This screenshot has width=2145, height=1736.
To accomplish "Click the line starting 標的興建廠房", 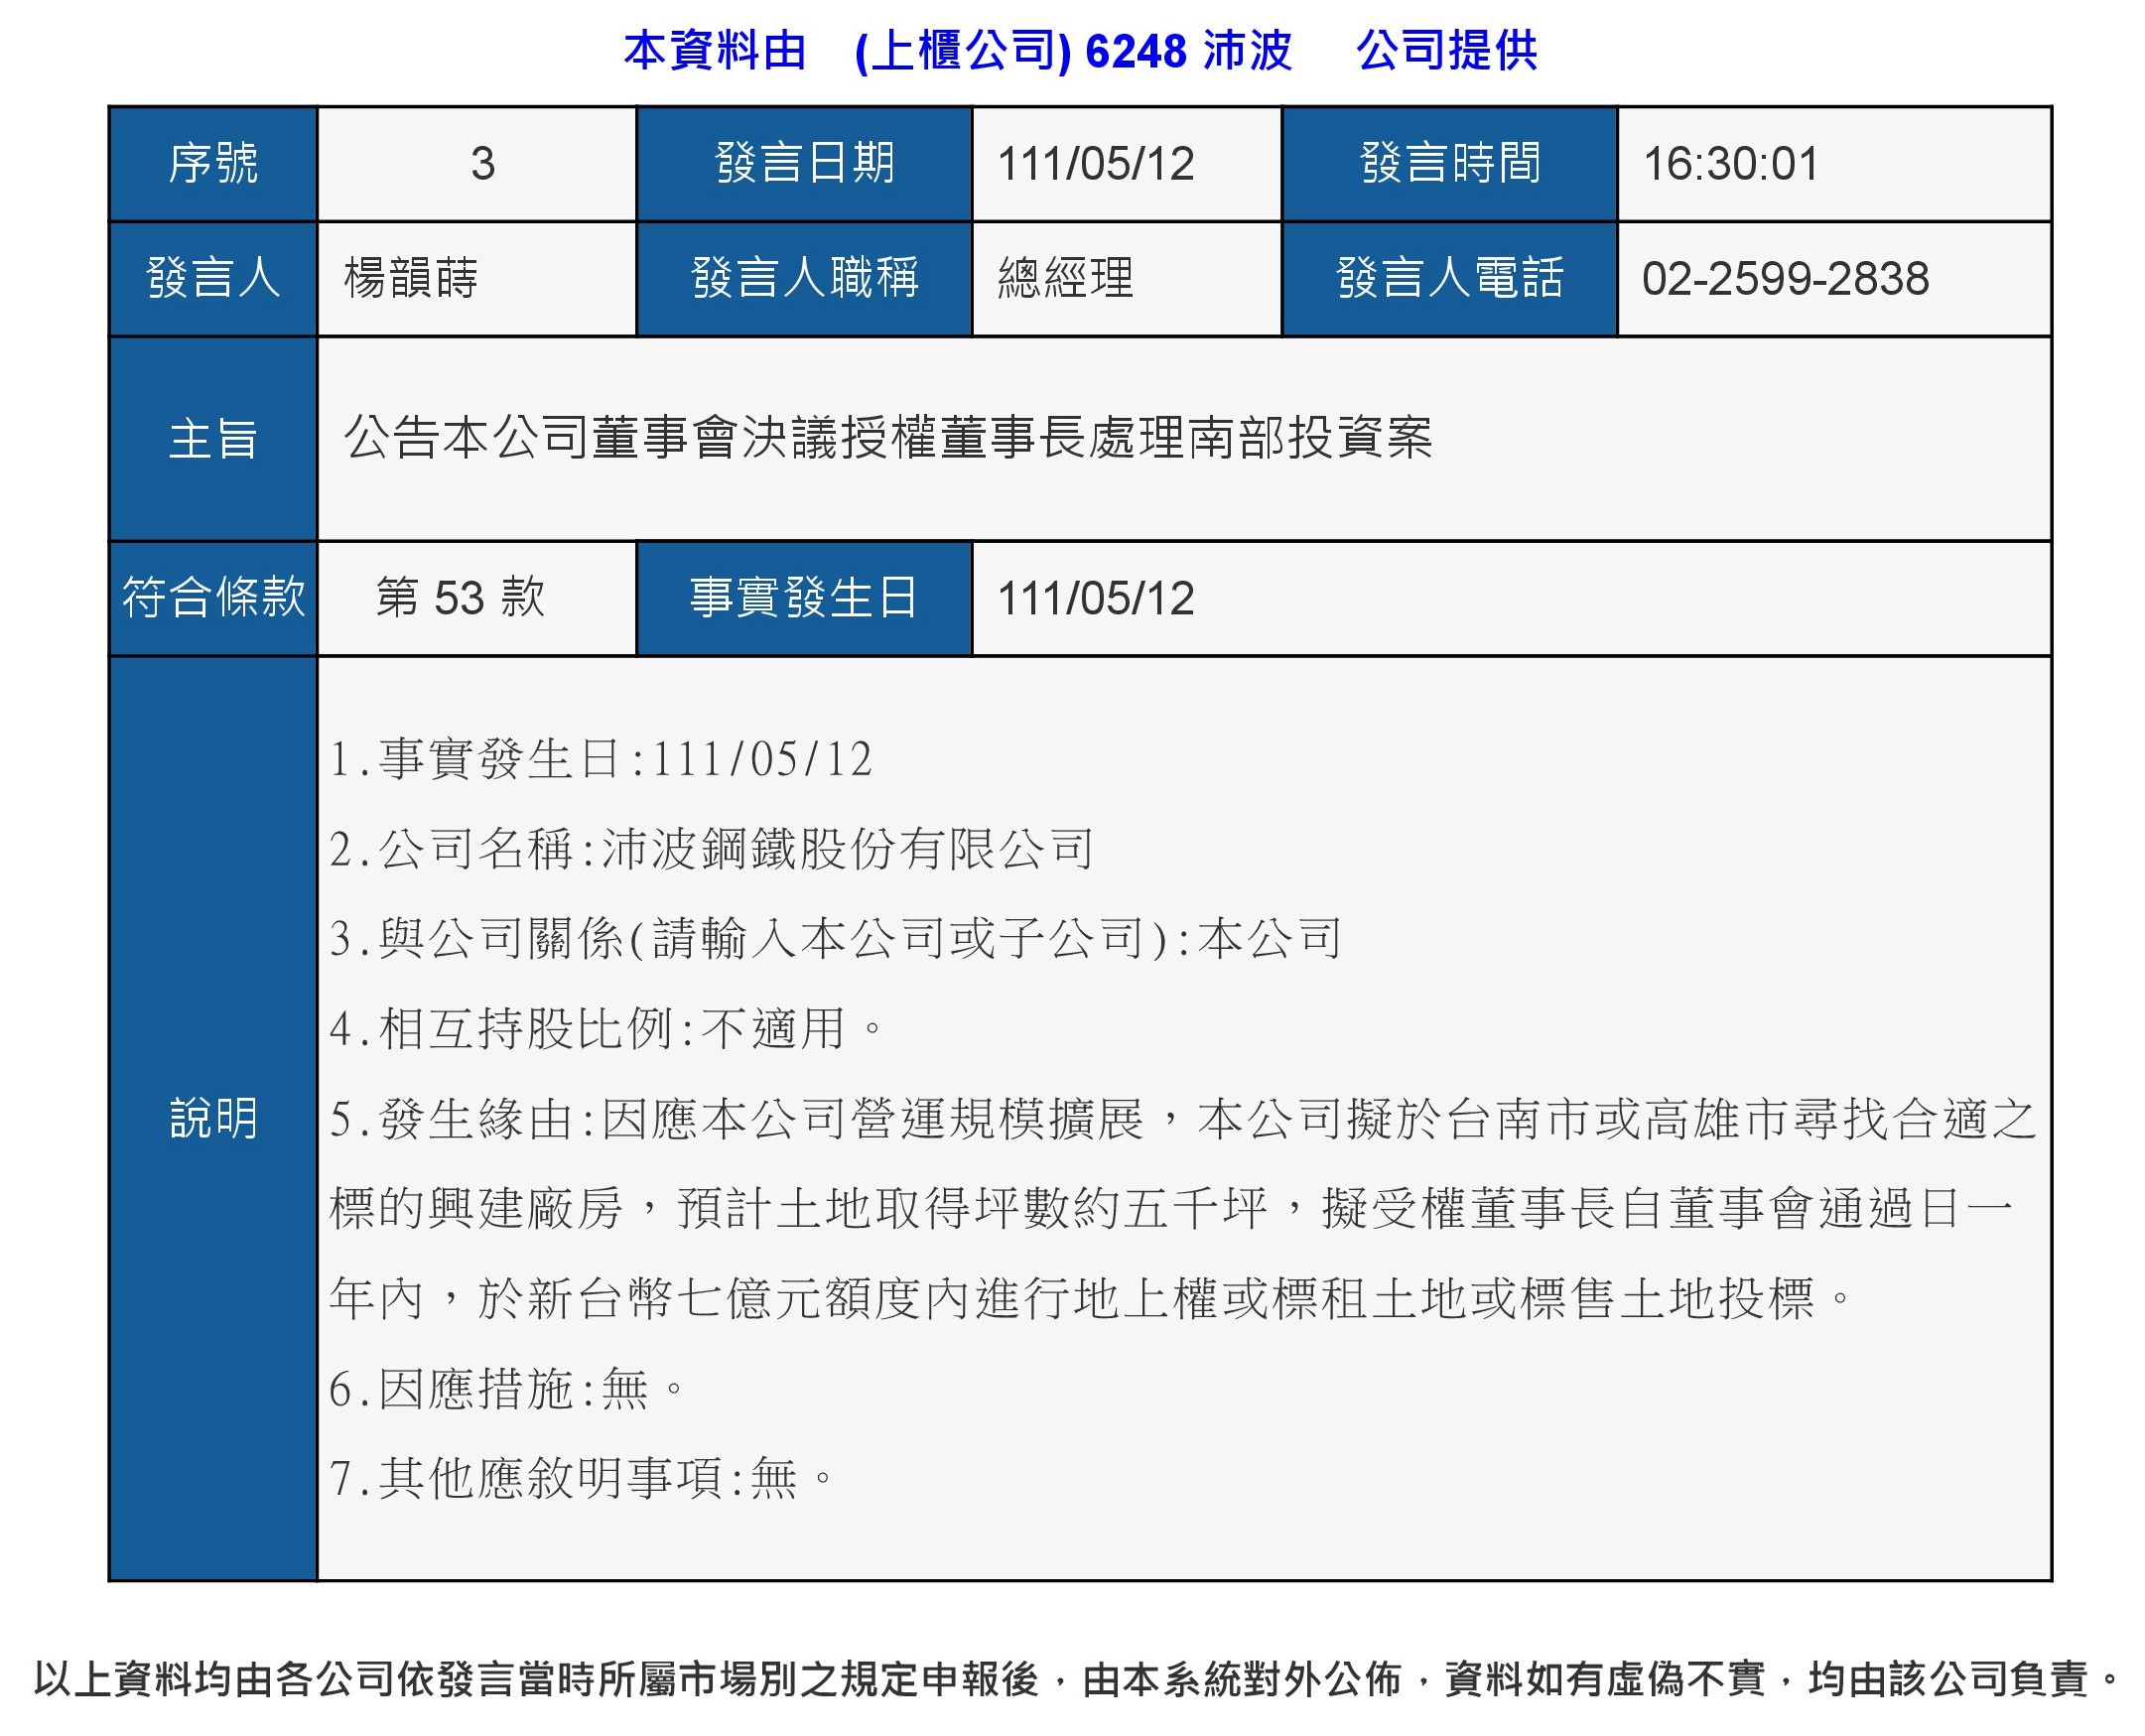I will [1171, 1209].
